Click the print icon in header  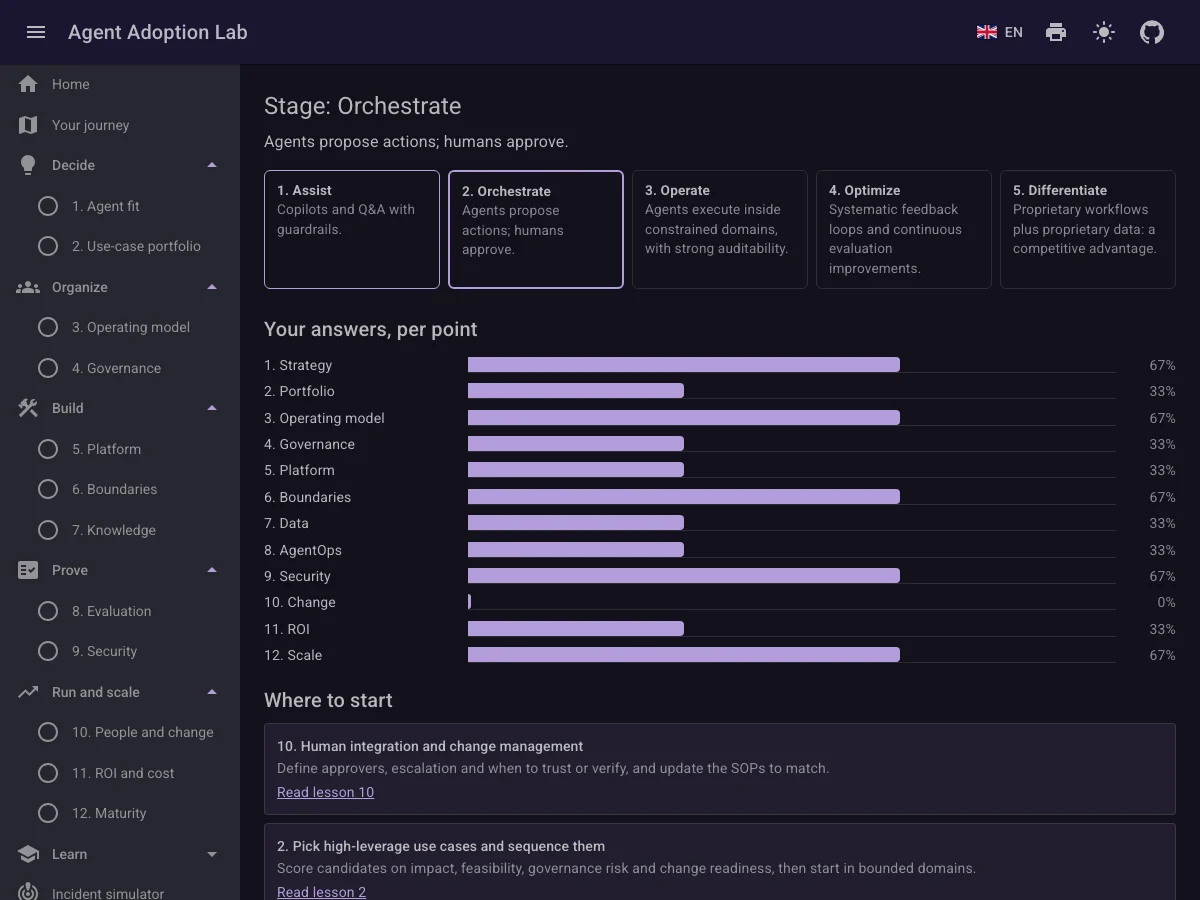[x=1056, y=32]
